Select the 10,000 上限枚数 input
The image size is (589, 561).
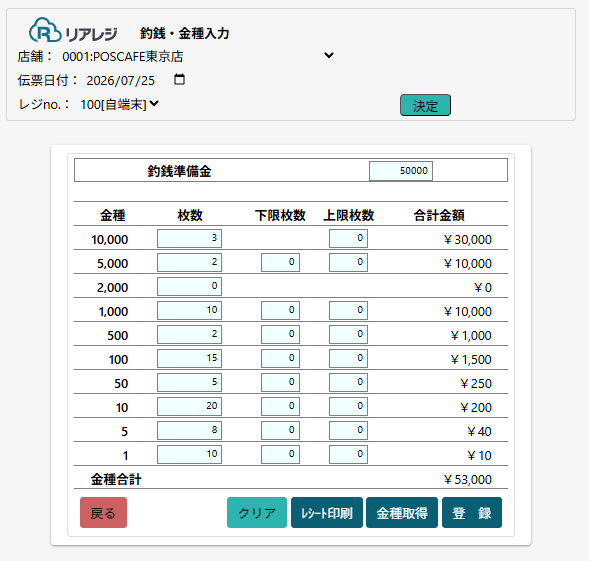click(x=348, y=239)
